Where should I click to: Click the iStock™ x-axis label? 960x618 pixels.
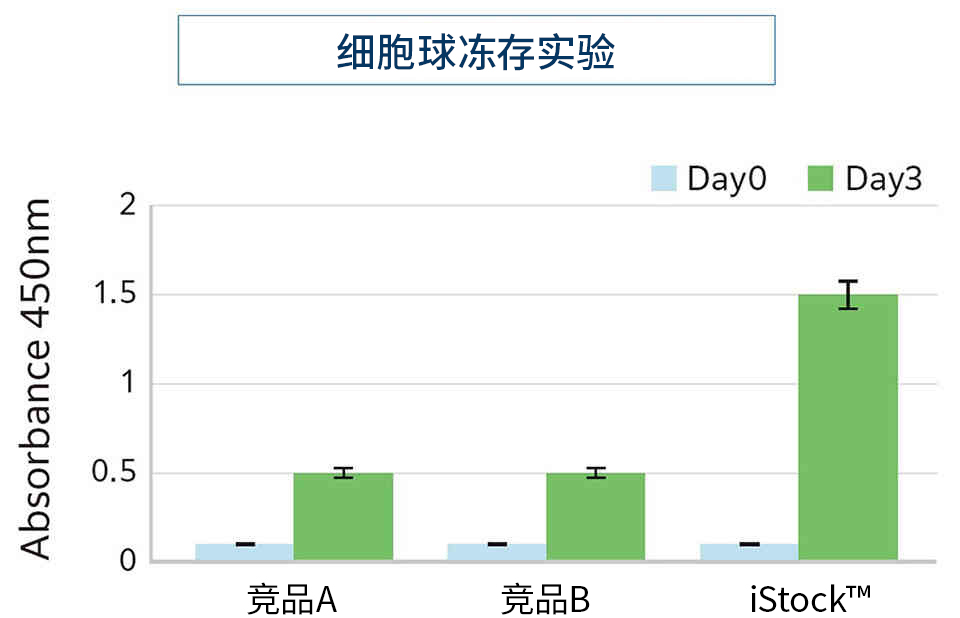[x=810, y=599]
